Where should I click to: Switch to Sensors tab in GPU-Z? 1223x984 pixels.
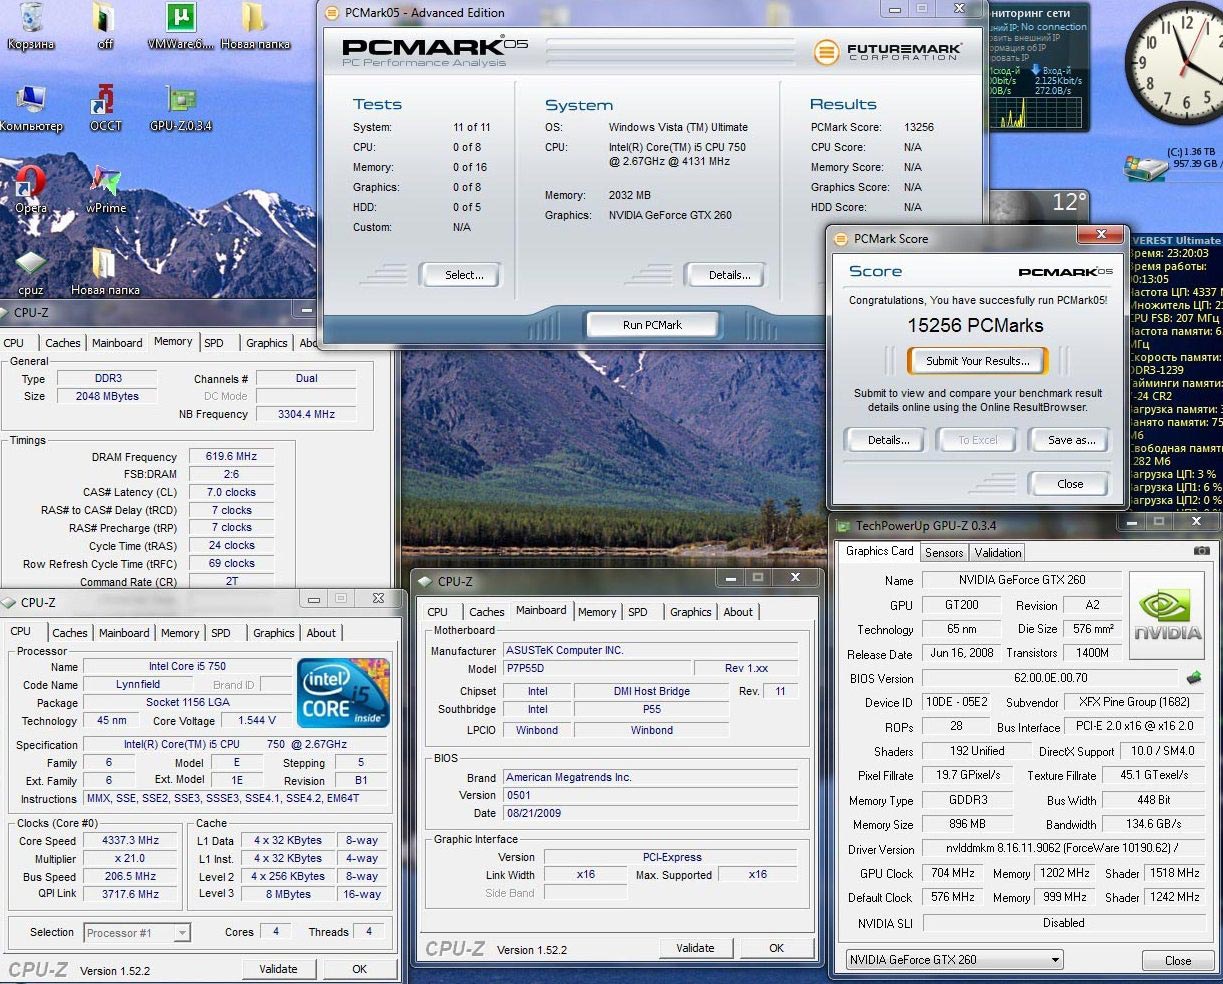coord(944,552)
